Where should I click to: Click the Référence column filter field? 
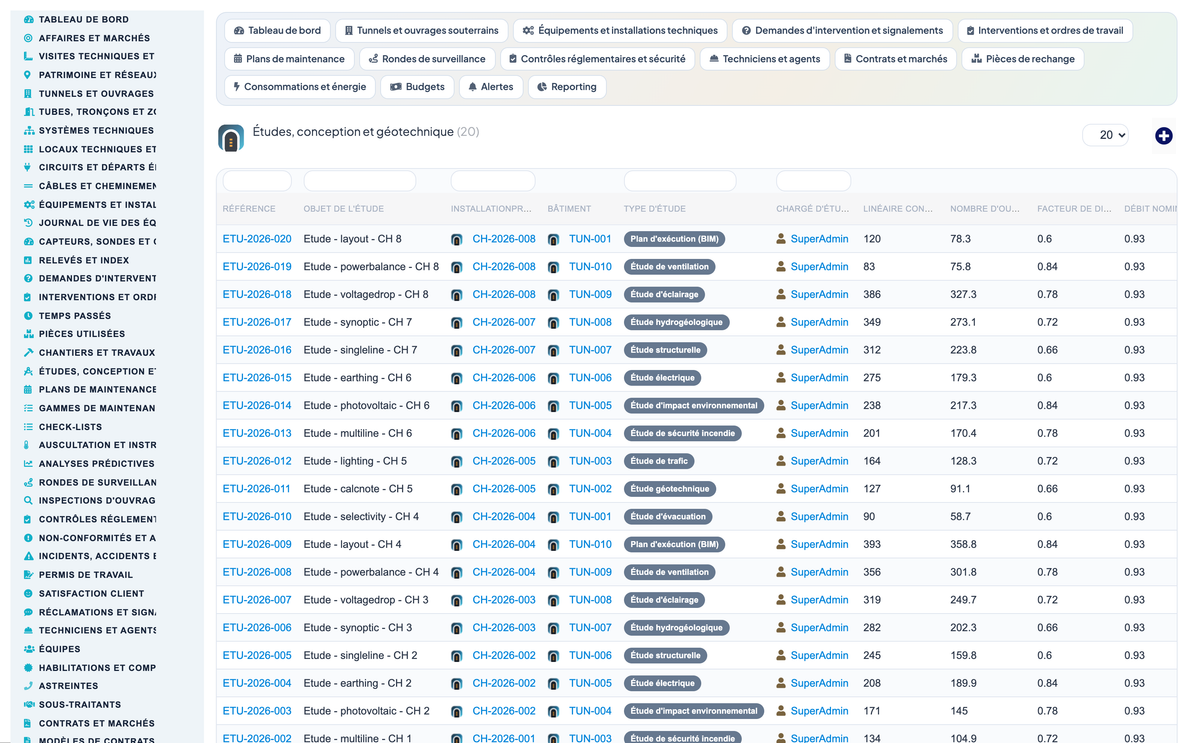(257, 181)
